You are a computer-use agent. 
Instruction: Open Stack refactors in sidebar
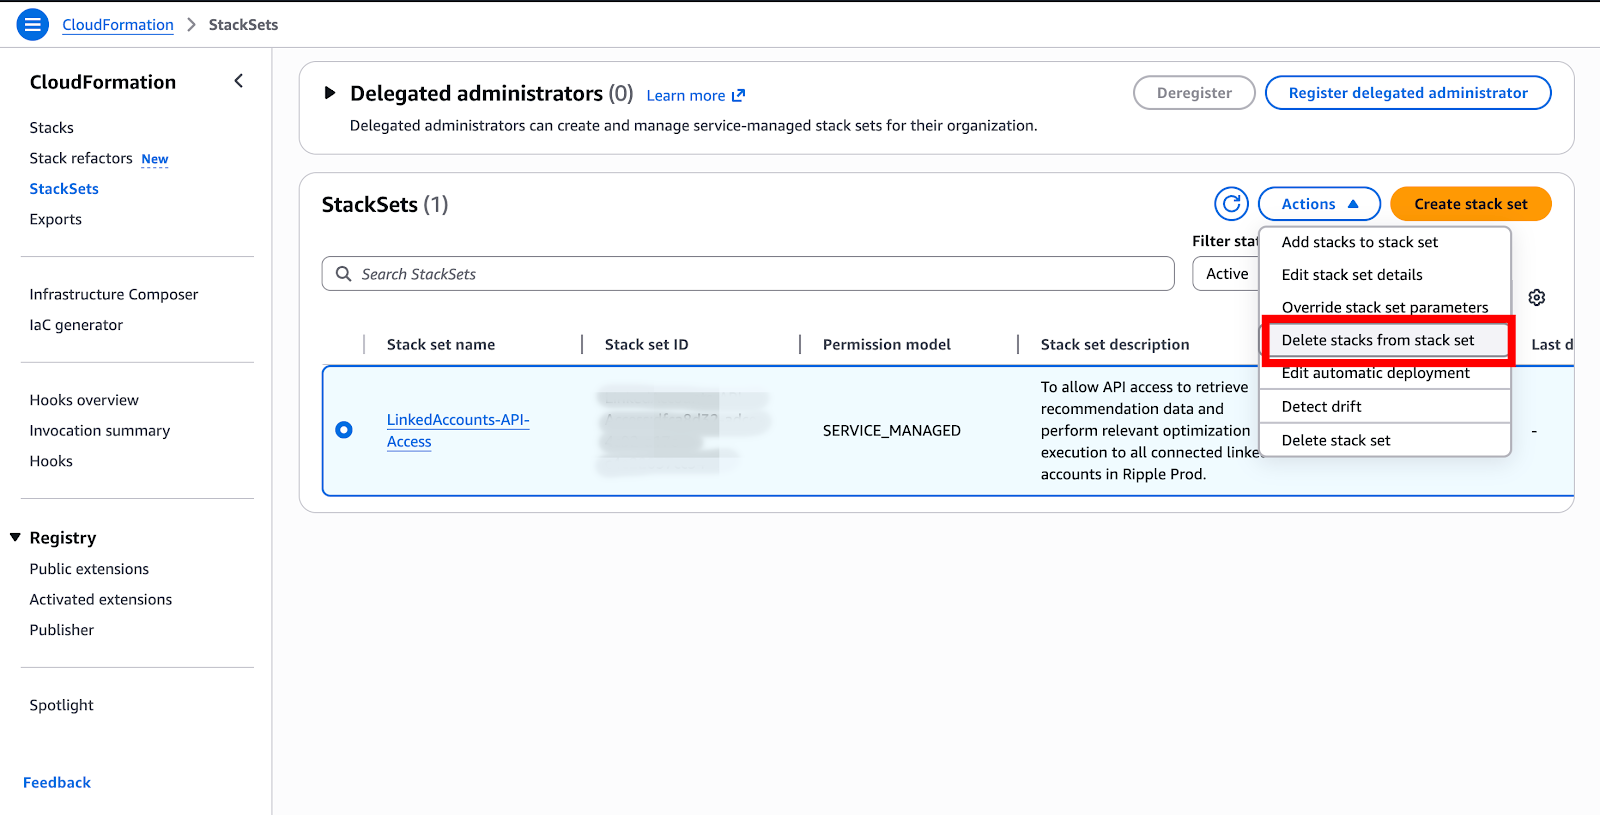pos(81,158)
